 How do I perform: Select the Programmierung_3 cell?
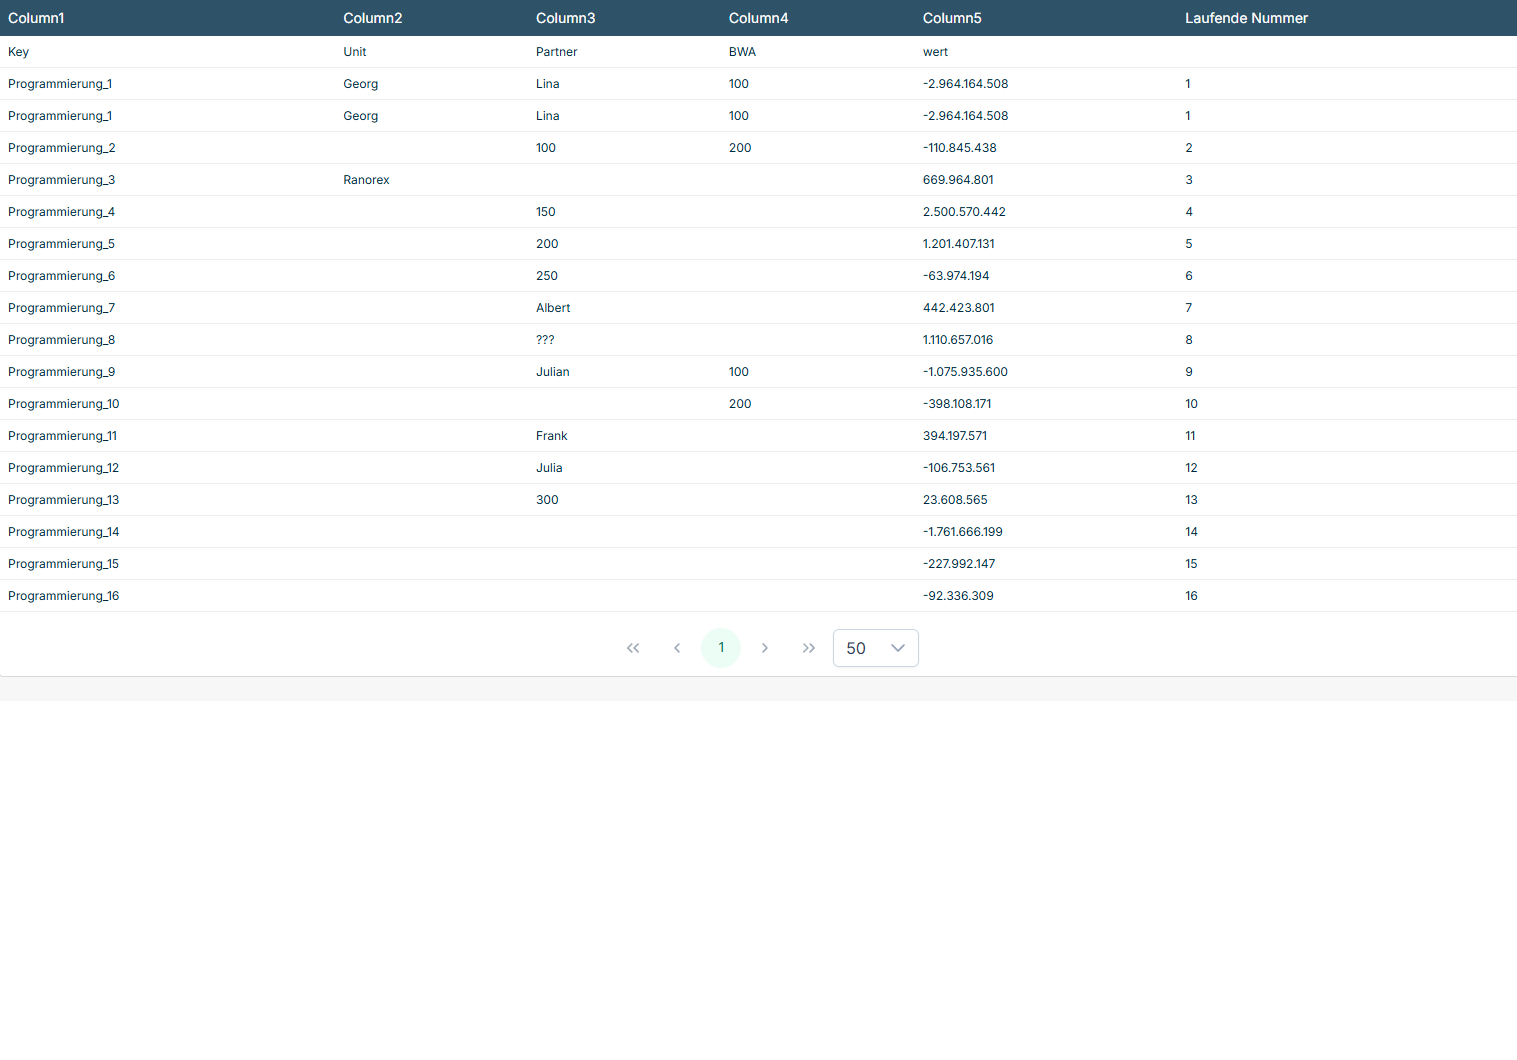[62, 180]
